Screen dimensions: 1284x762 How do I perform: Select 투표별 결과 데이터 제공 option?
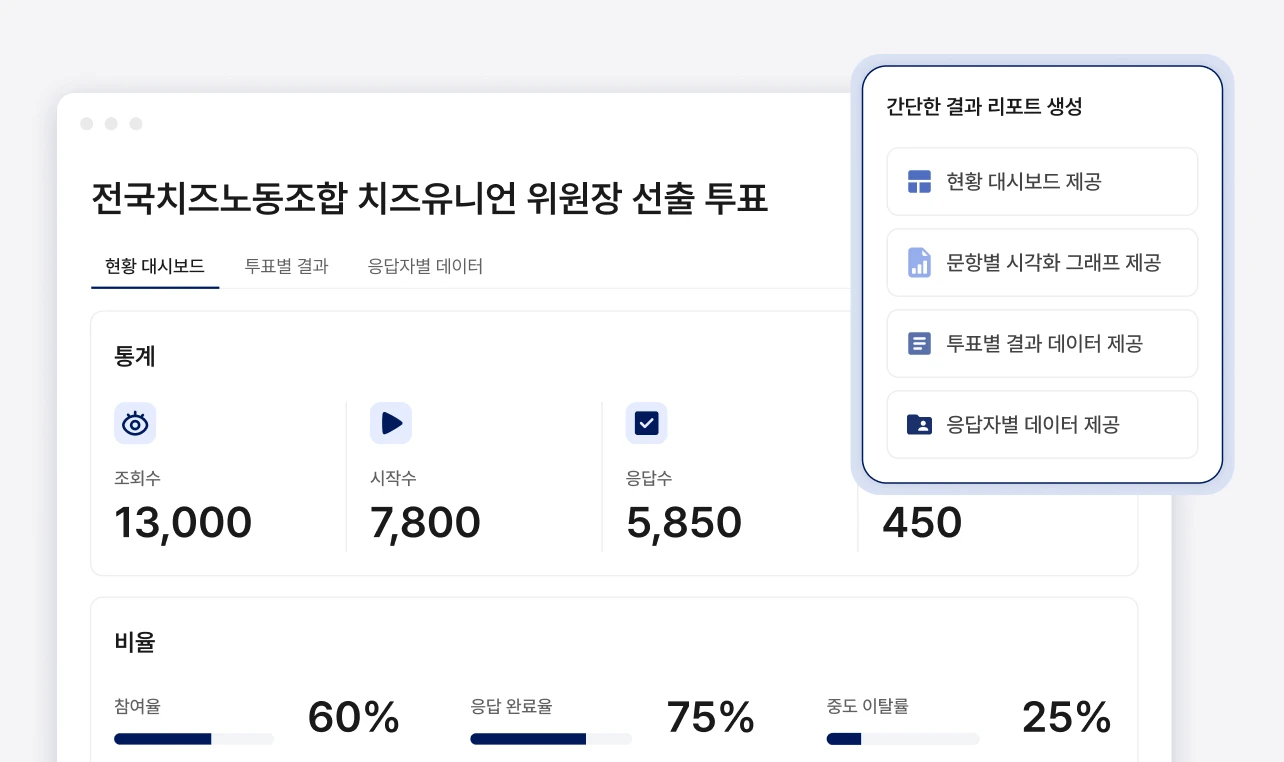pos(1042,344)
